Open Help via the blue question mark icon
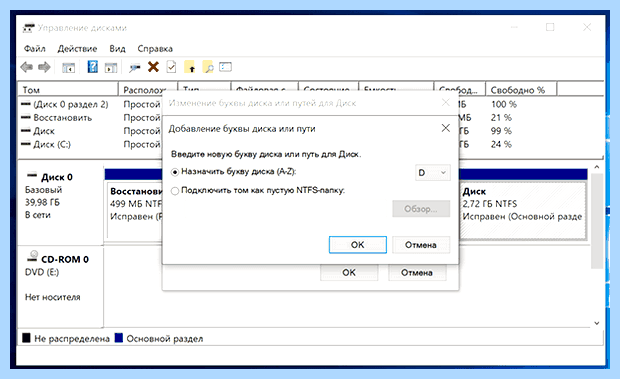Viewport: 620px width, 379px height. click(x=93, y=67)
